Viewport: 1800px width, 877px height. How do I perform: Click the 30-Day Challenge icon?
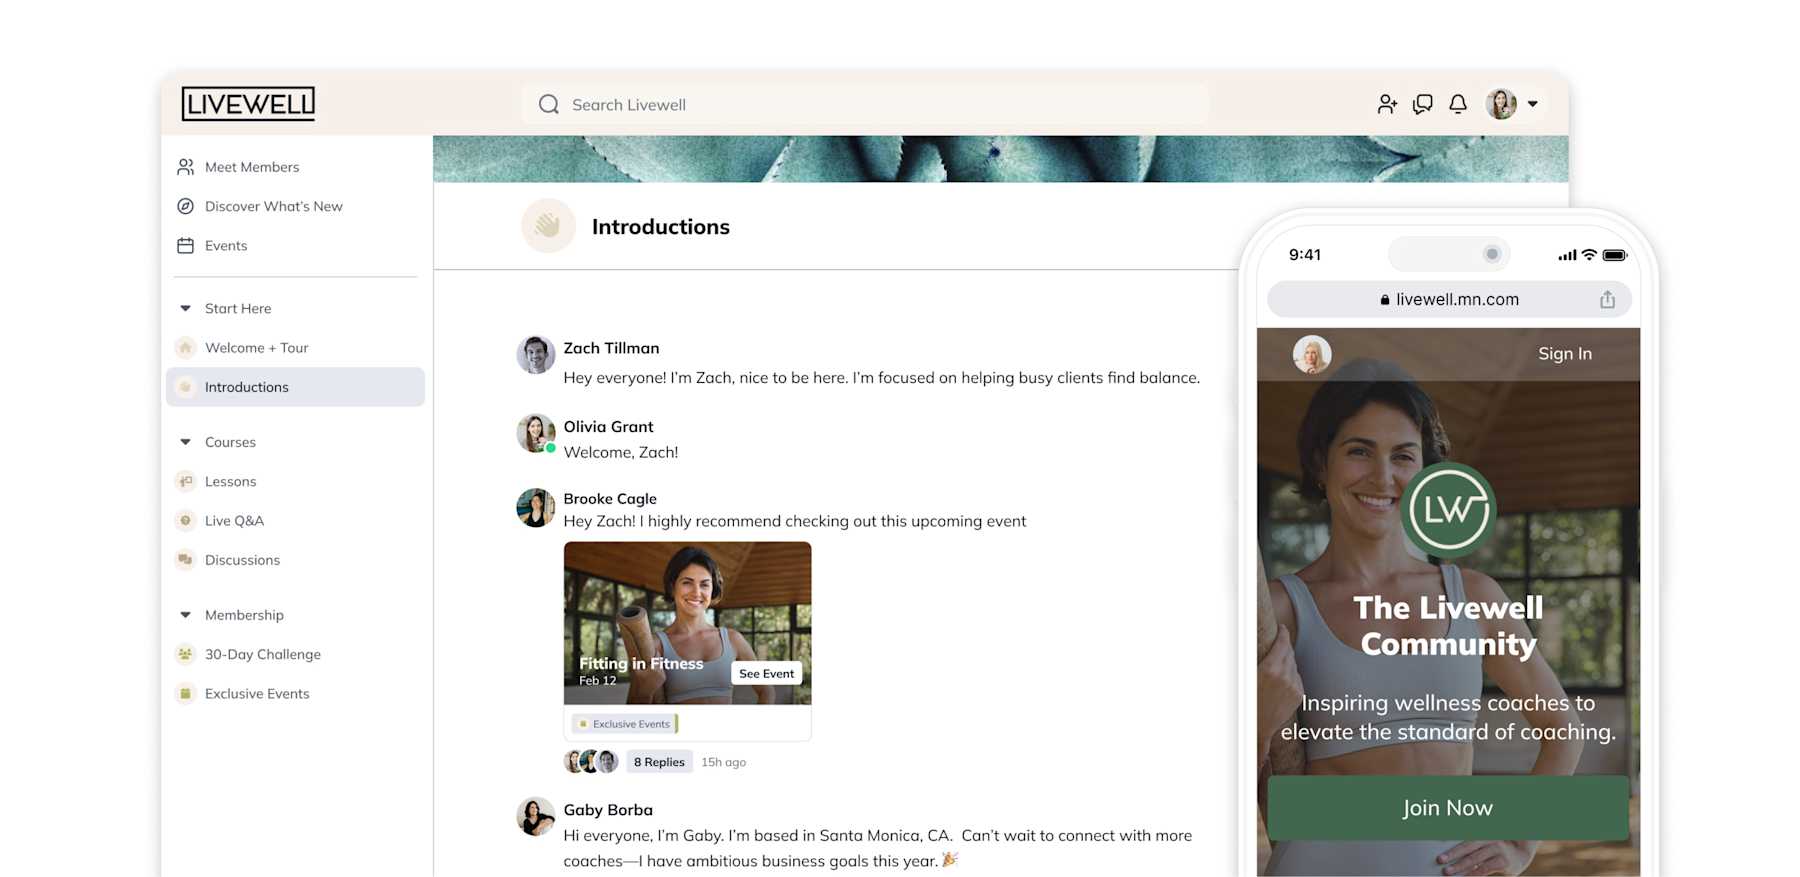[185, 654]
